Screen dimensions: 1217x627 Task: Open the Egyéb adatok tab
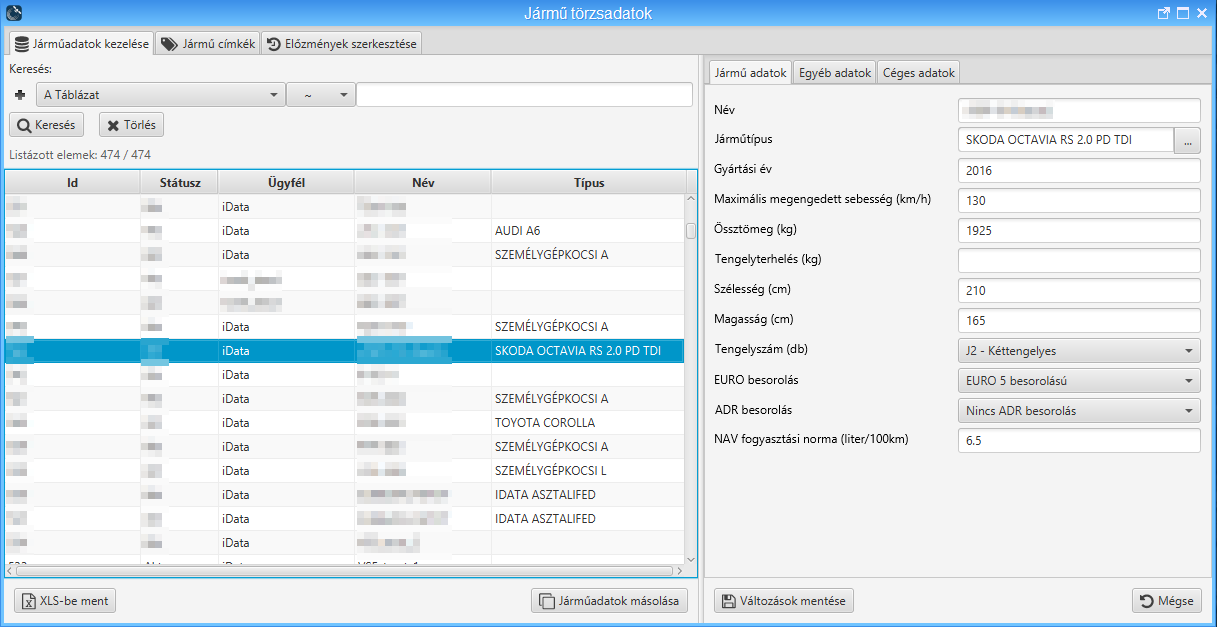pyautogui.click(x=834, y=73)
